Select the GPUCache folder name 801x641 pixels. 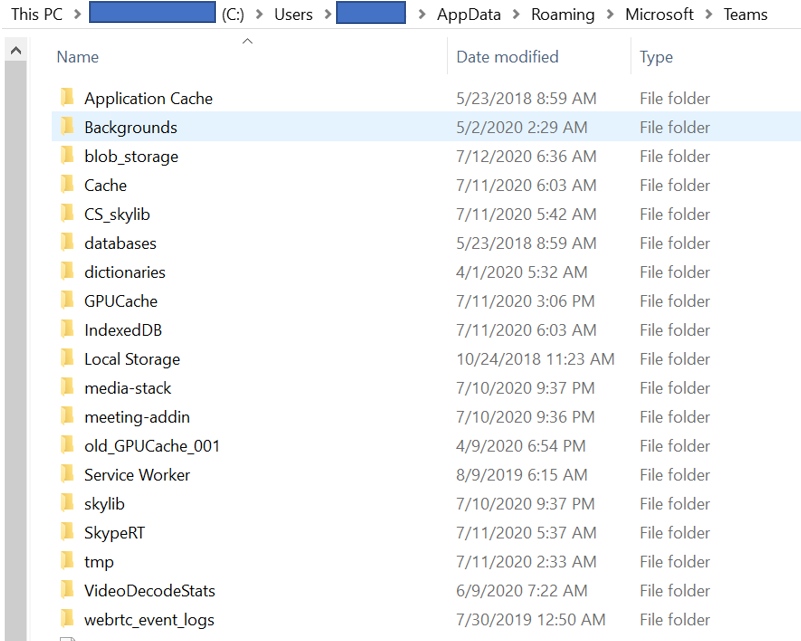click(x=121, y=301)
